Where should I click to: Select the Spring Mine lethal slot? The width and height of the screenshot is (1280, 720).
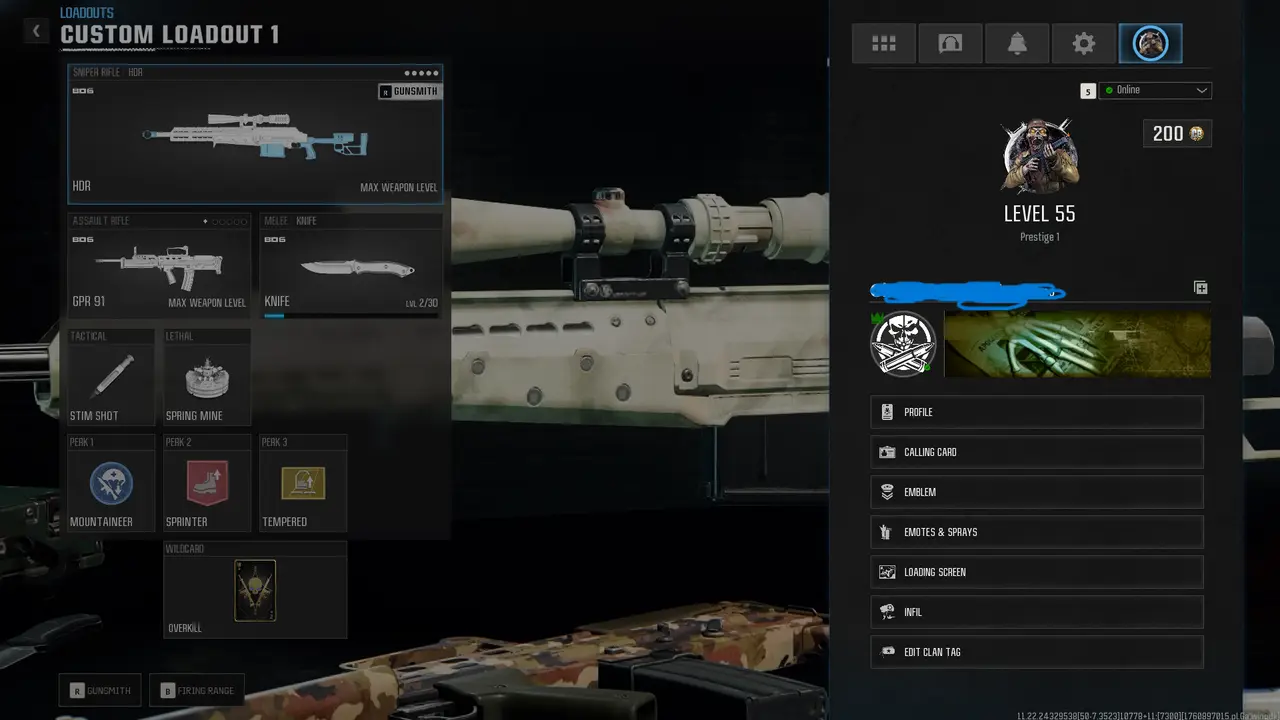point(207,378)
